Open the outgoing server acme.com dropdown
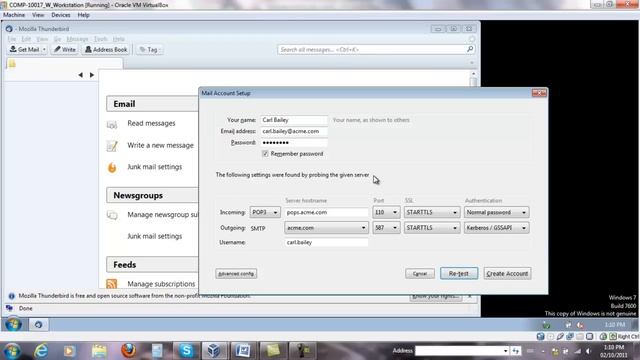This screenshot has height=360, width=640. click(x=326, y=228)
